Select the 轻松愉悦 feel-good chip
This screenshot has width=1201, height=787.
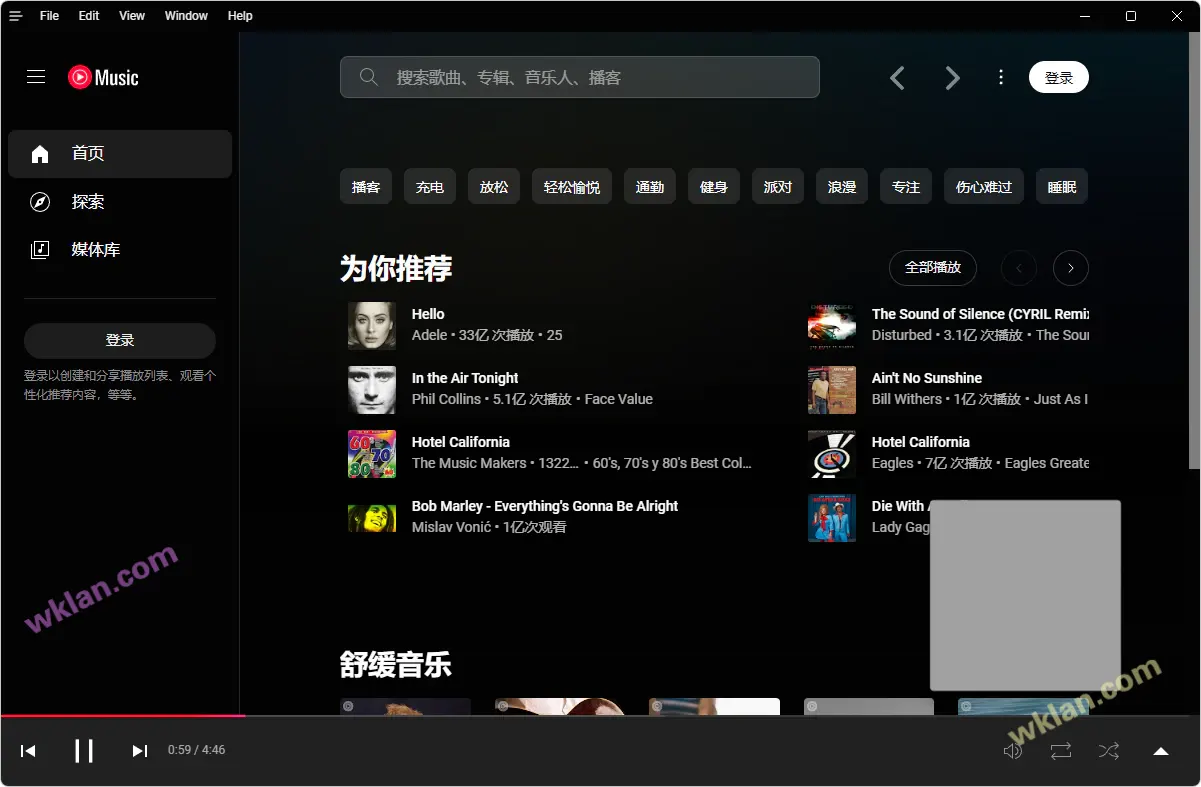572,187
